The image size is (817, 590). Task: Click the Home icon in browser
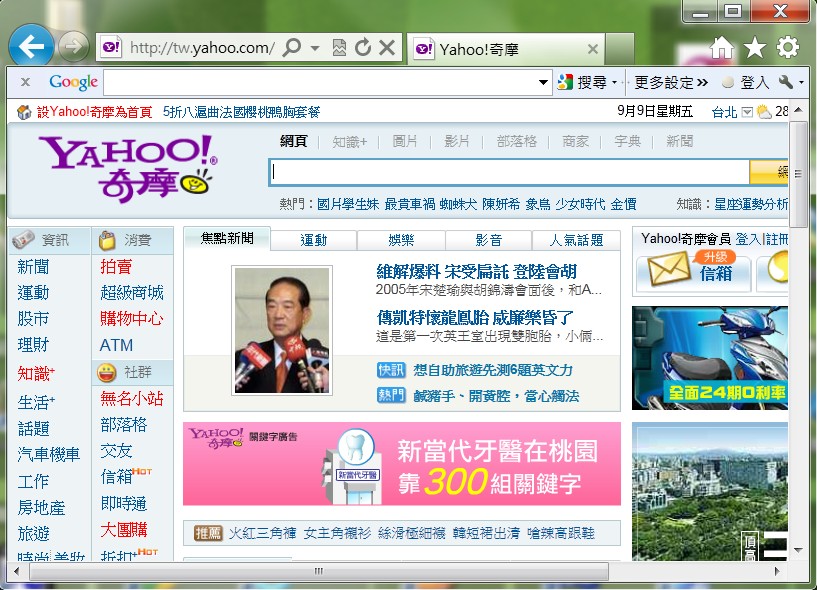coord(722,48)
